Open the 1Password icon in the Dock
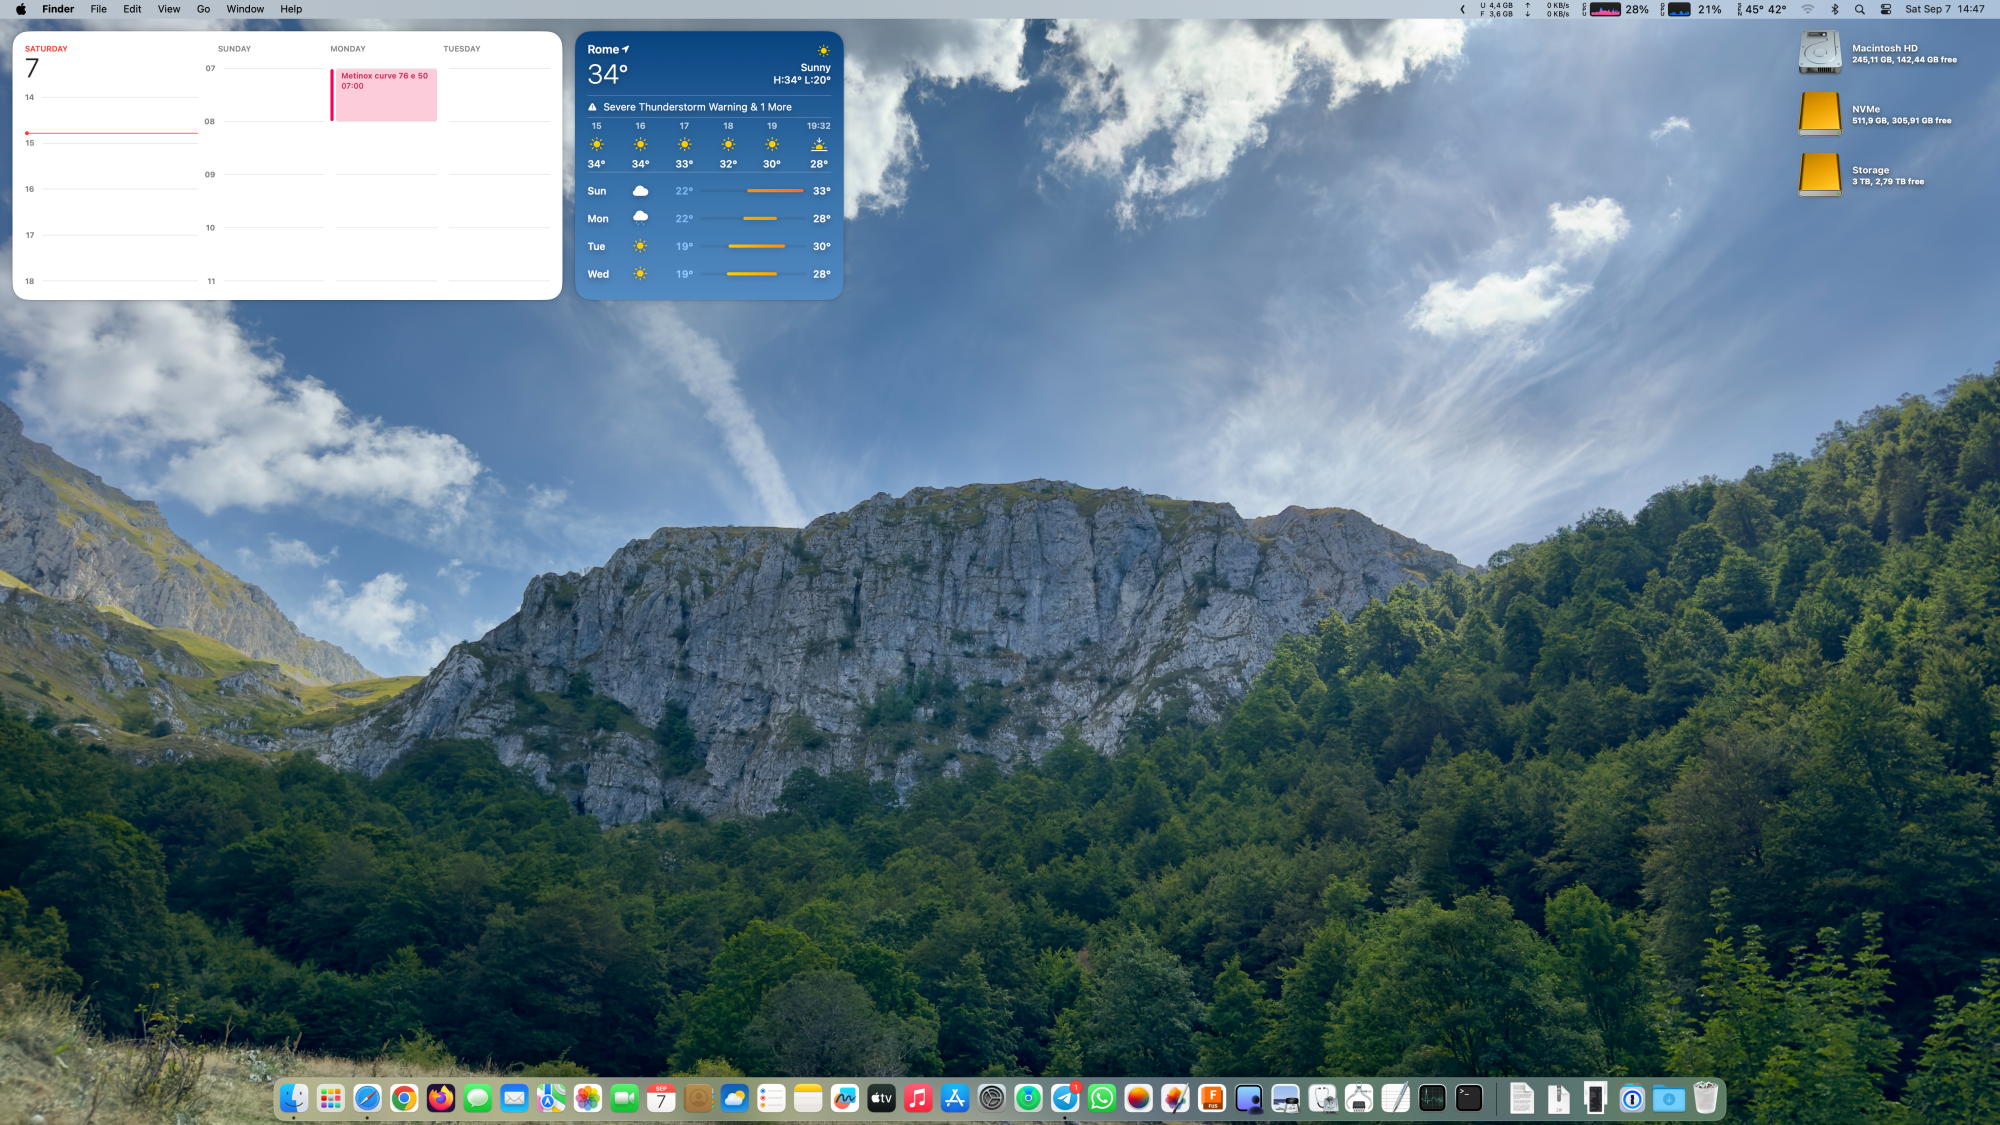 coord(1632,1098)
